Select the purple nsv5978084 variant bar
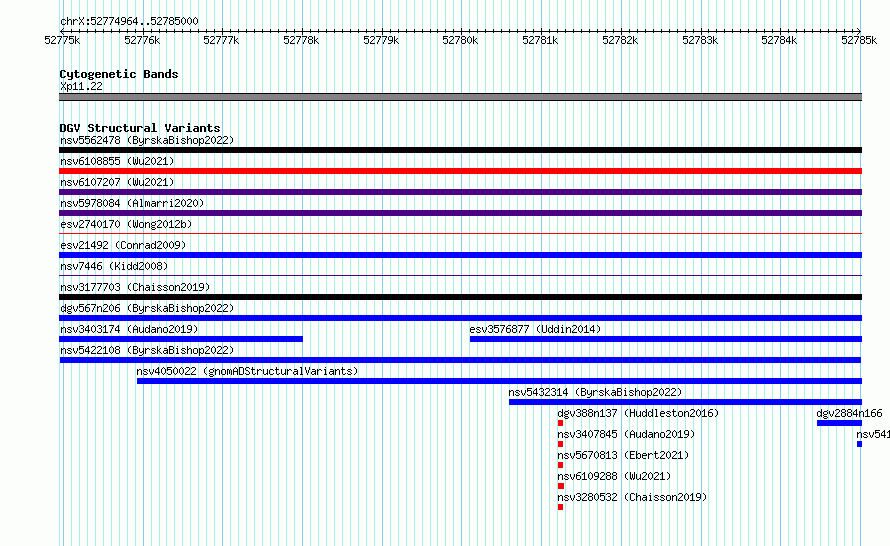This screenshot has width=890, height=546. pos(460,213)
